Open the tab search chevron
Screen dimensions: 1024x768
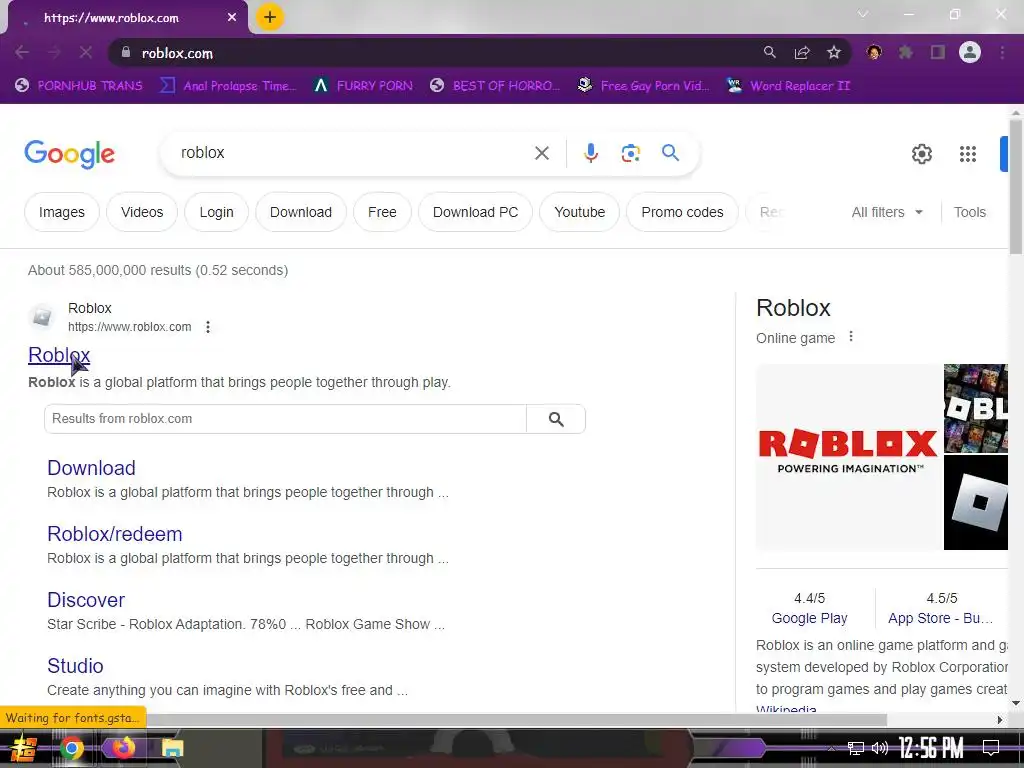coord(863,14)
